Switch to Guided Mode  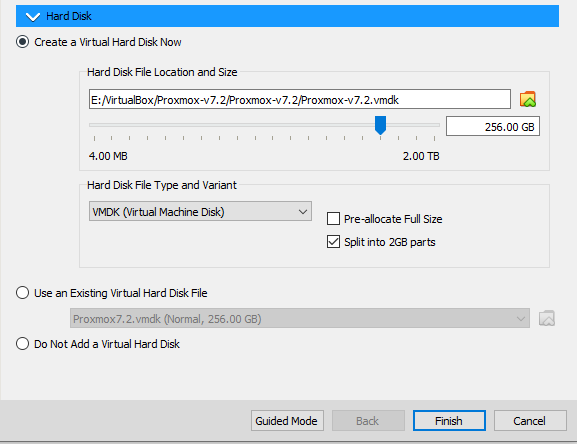coord(287,420)
